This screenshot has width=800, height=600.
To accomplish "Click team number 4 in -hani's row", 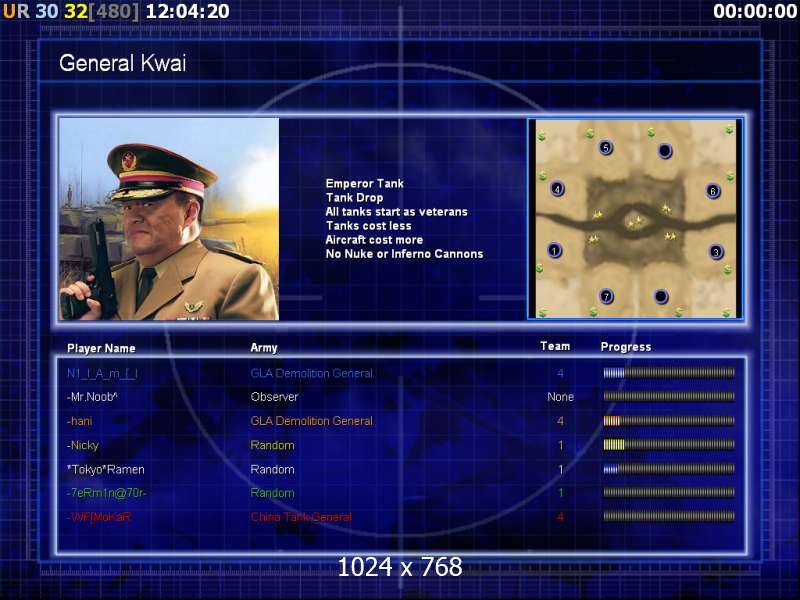I will pos(560,421).
